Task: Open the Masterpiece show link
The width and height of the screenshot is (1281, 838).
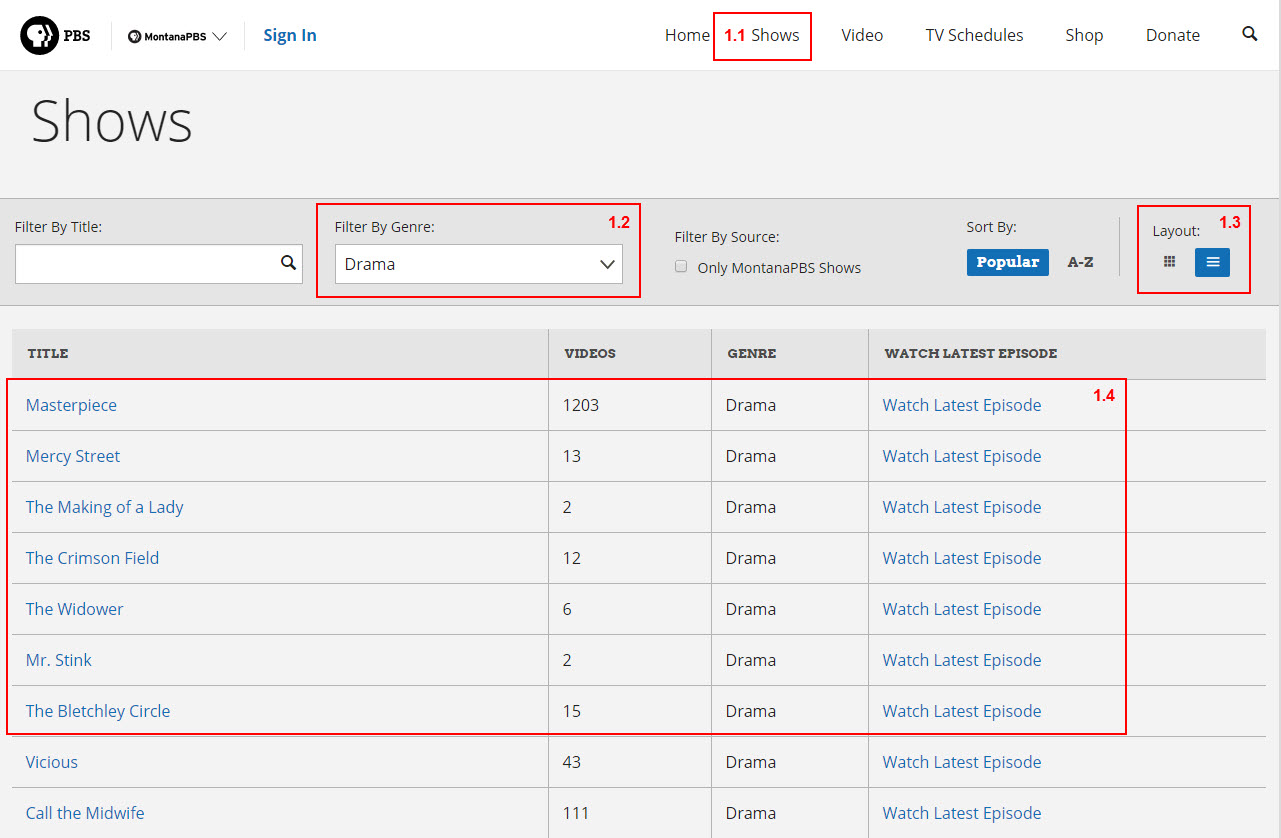Action: click(x=71, y=405)
